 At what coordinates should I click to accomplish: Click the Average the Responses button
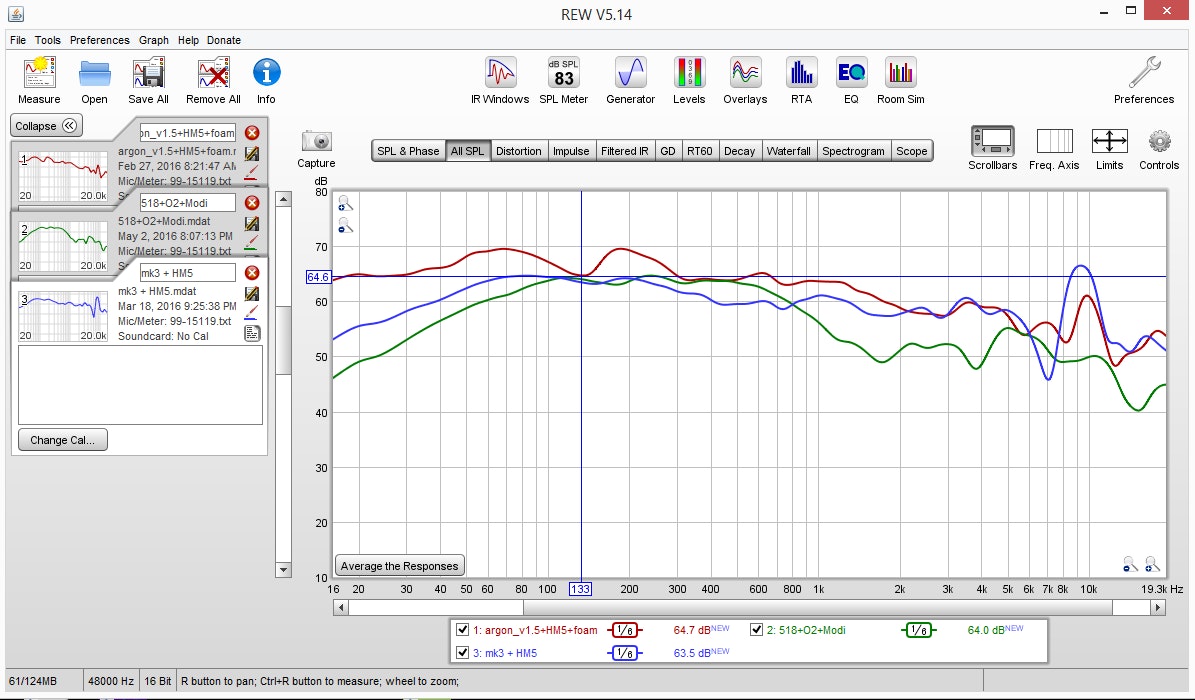(399, 566)
